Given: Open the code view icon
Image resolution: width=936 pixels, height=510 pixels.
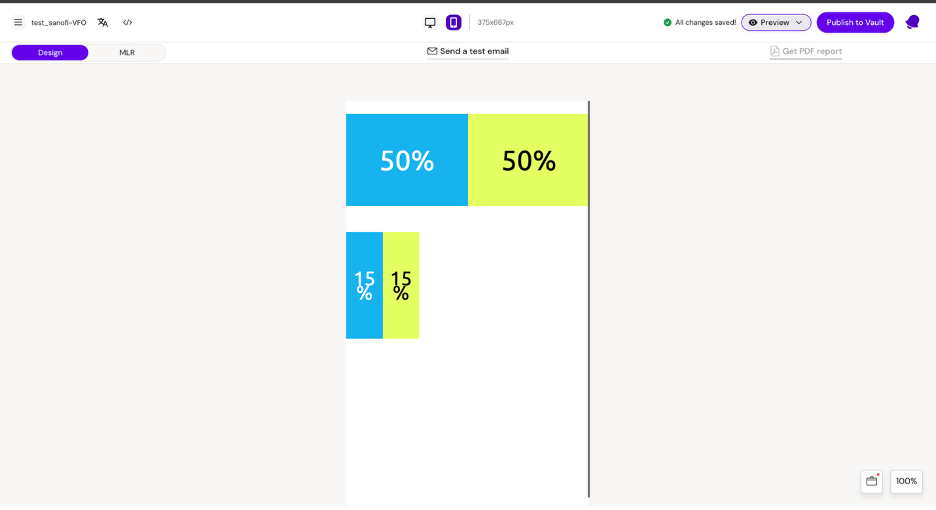Looking at the screenshot, I should (128, 22).
